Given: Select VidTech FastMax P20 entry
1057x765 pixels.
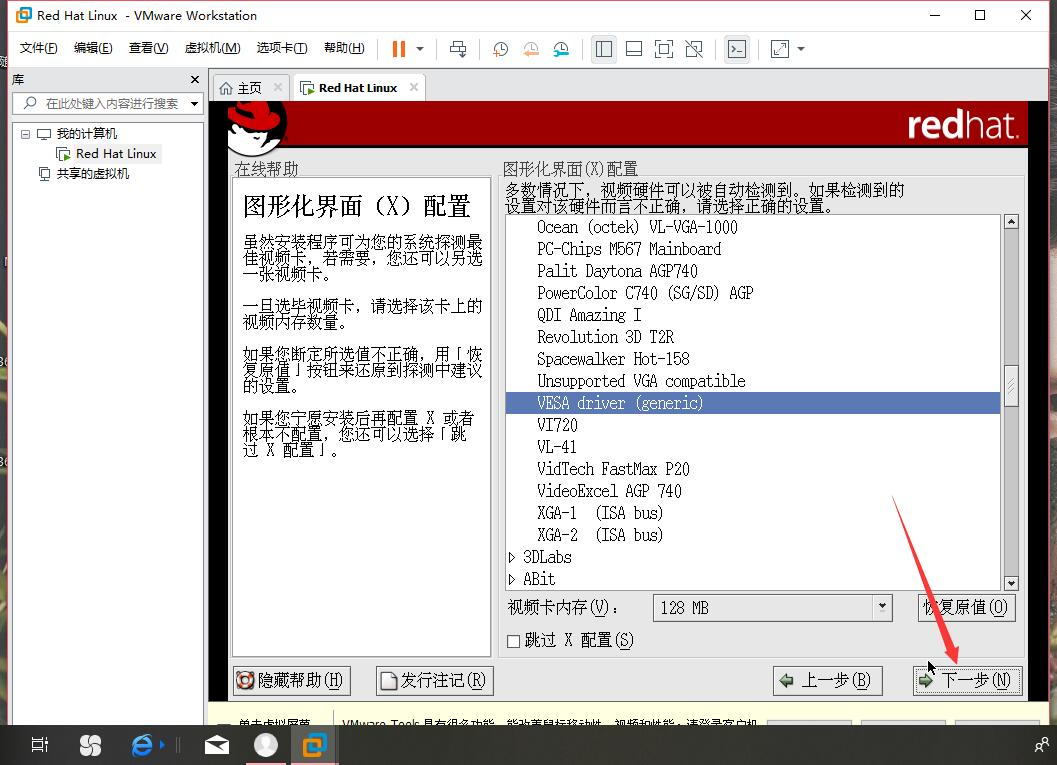Looking at the screenshot, I should coord(752,468).
